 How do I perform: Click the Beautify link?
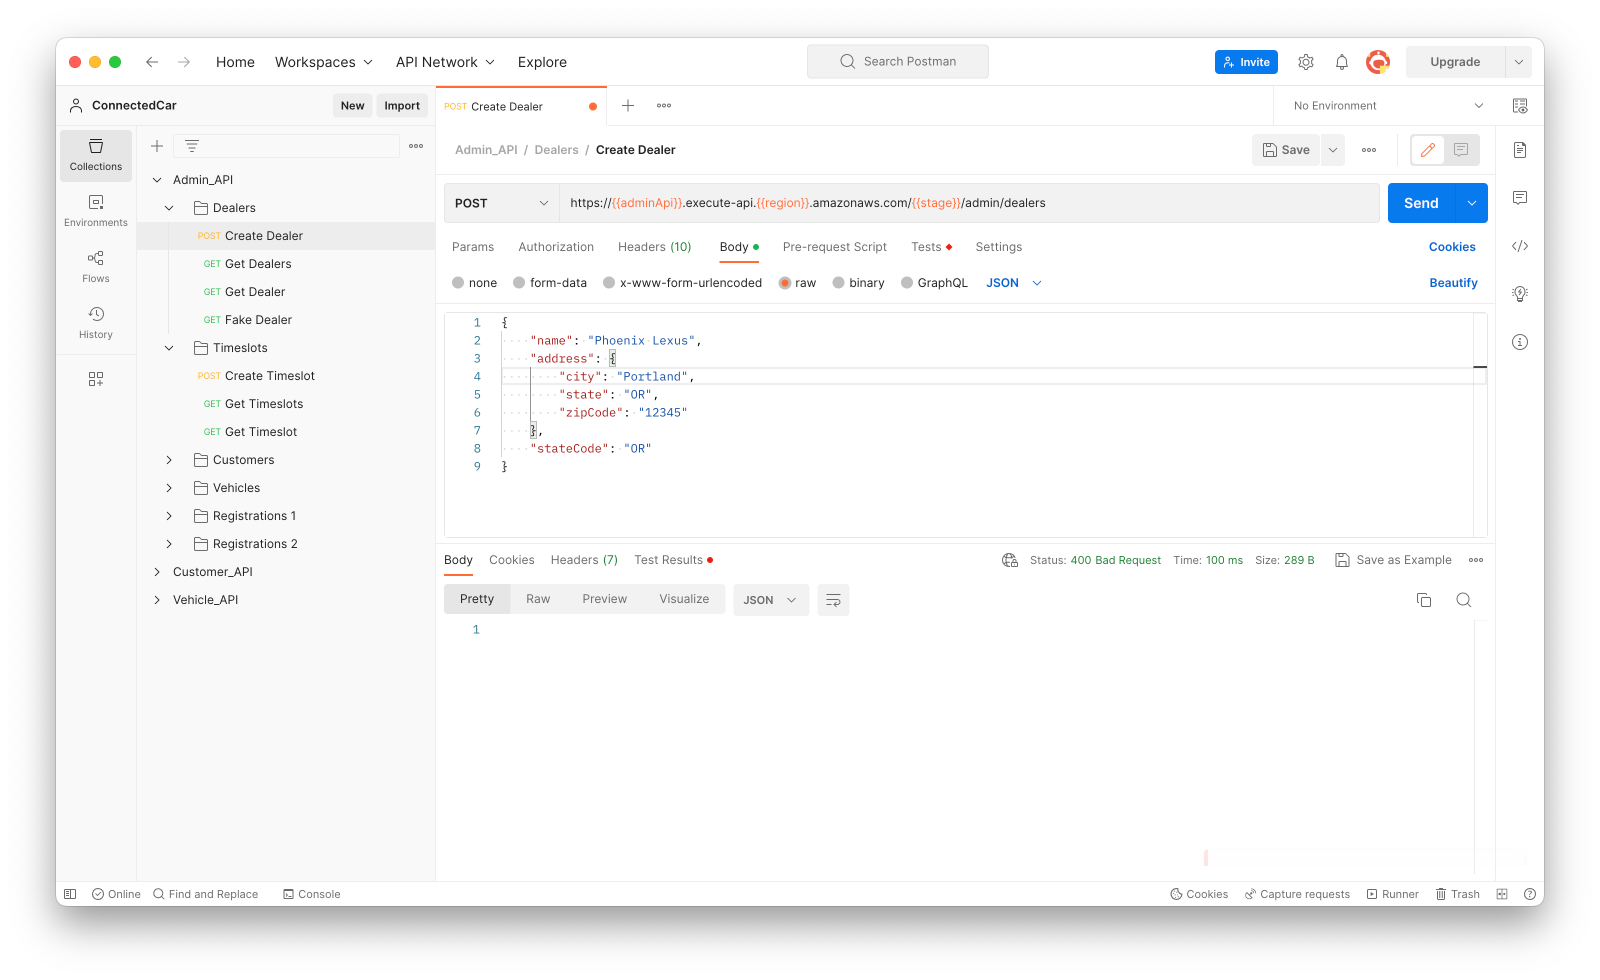(x=1453, y=283)
